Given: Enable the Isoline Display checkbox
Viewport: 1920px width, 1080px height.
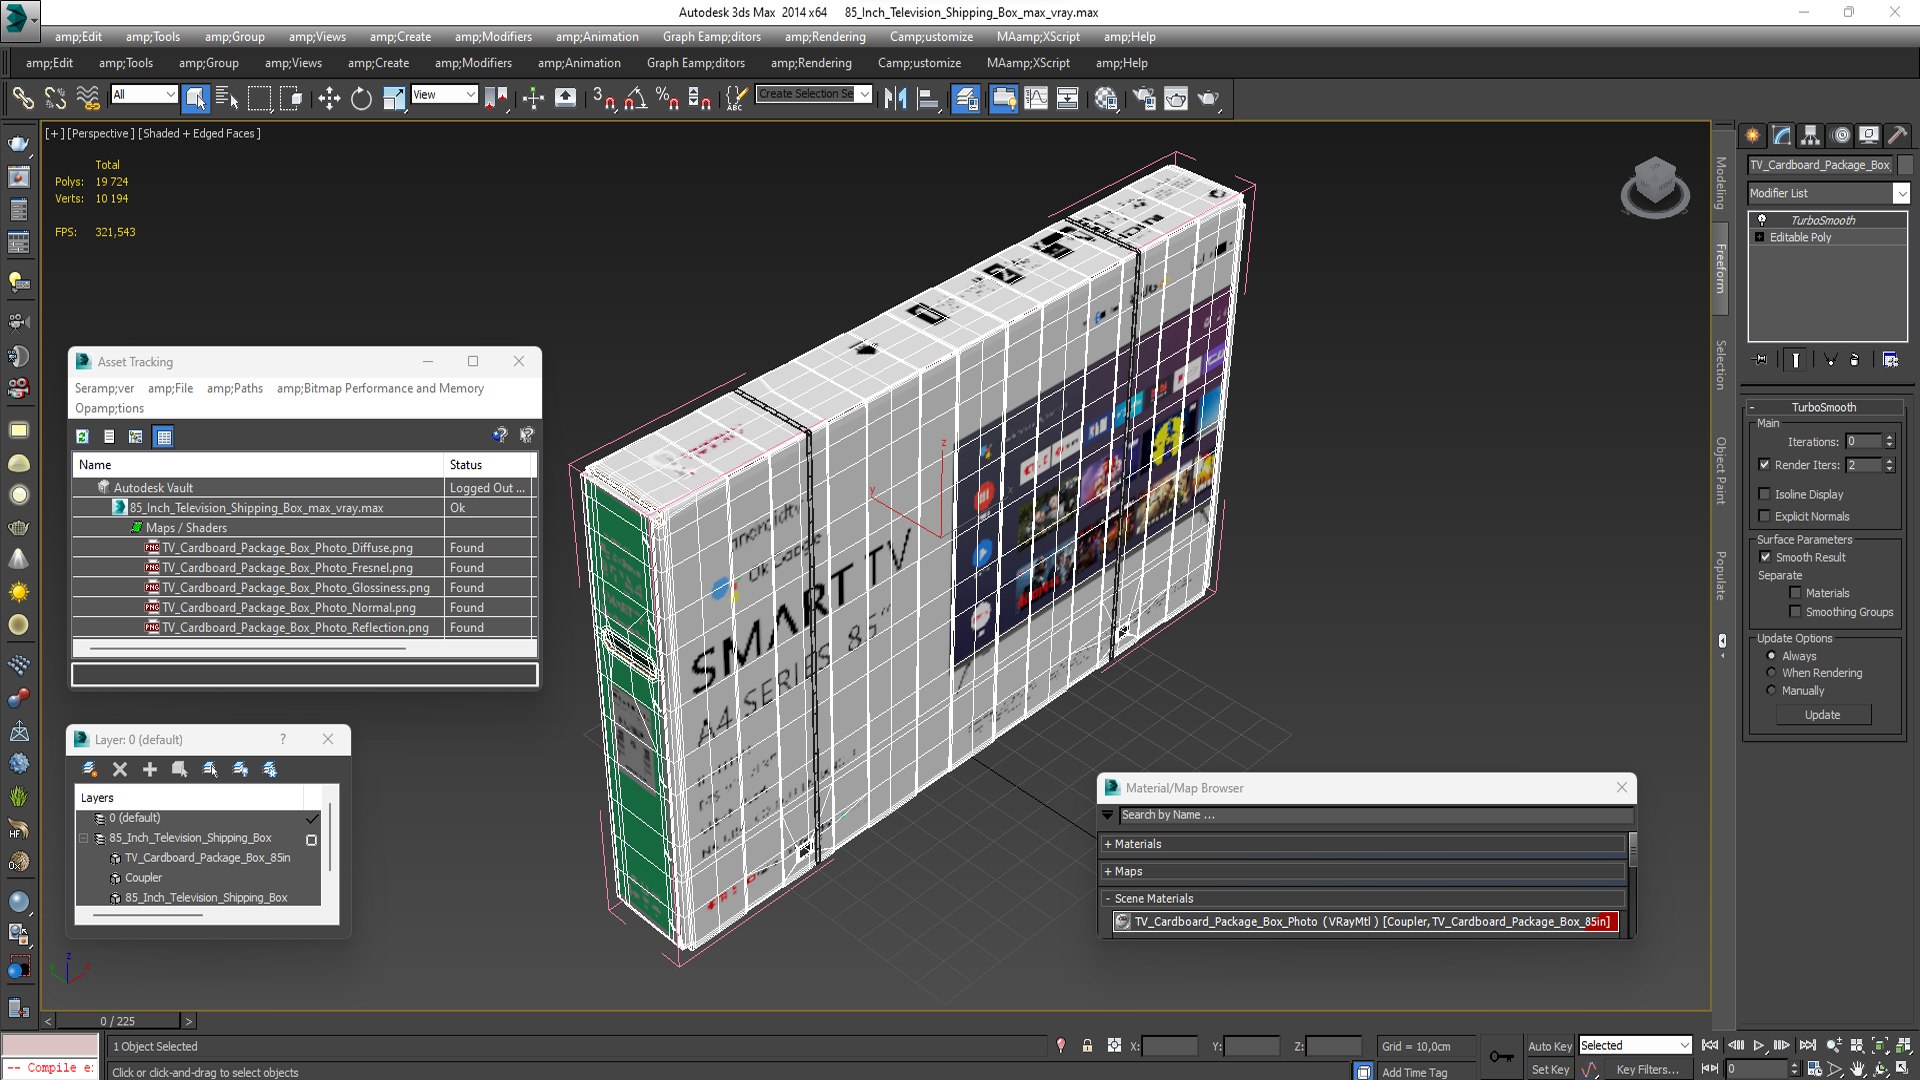Looking at the screenshot, I should tap(1764, 494).
